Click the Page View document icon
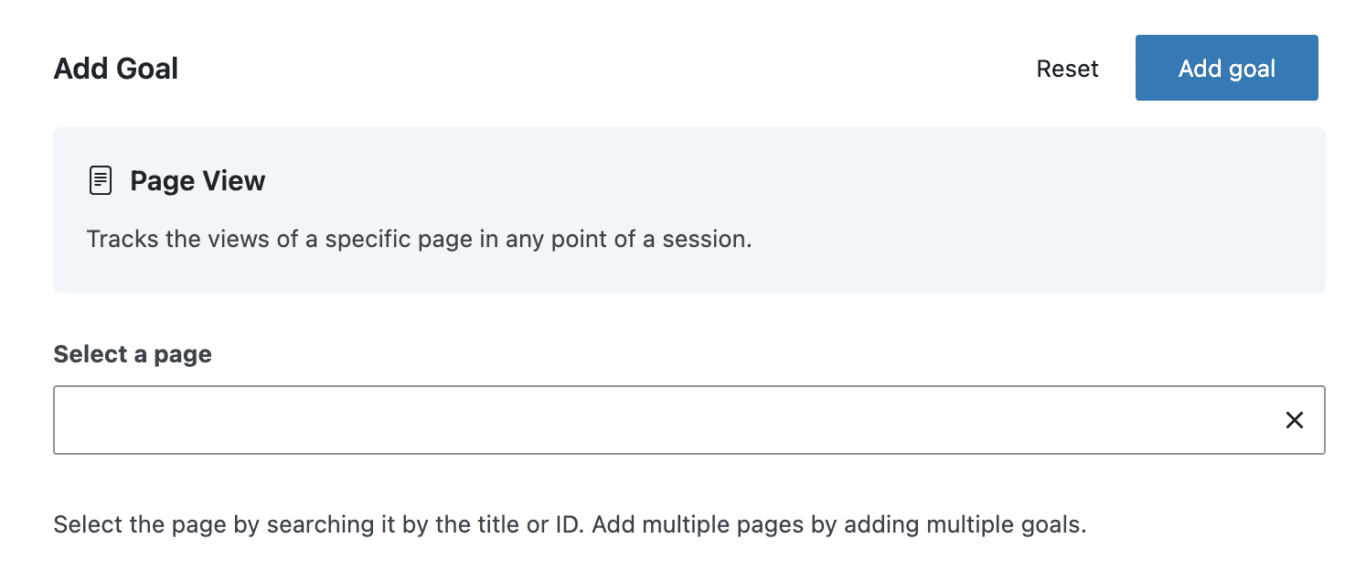 100,181
